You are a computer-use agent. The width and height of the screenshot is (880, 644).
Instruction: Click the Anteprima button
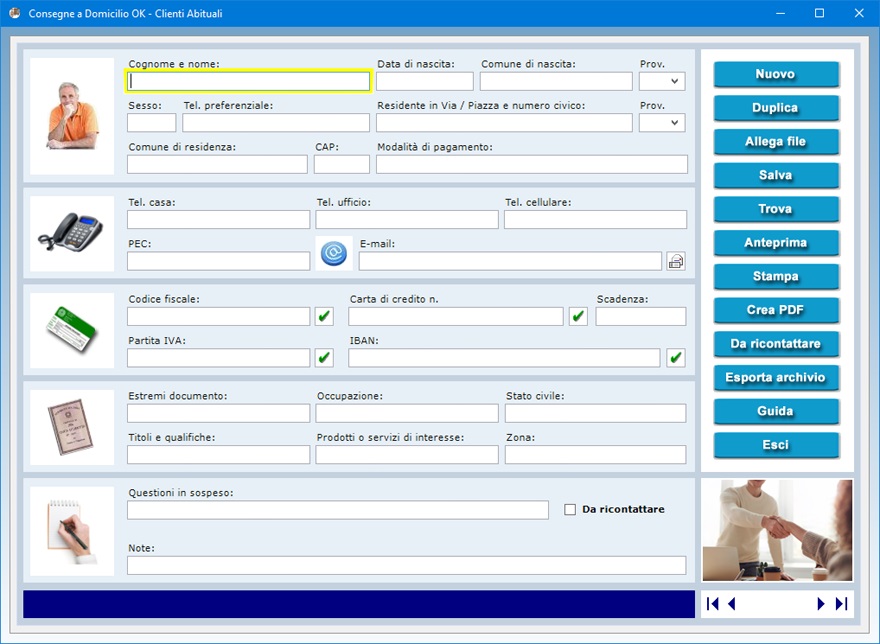click(x=776, y=243)
